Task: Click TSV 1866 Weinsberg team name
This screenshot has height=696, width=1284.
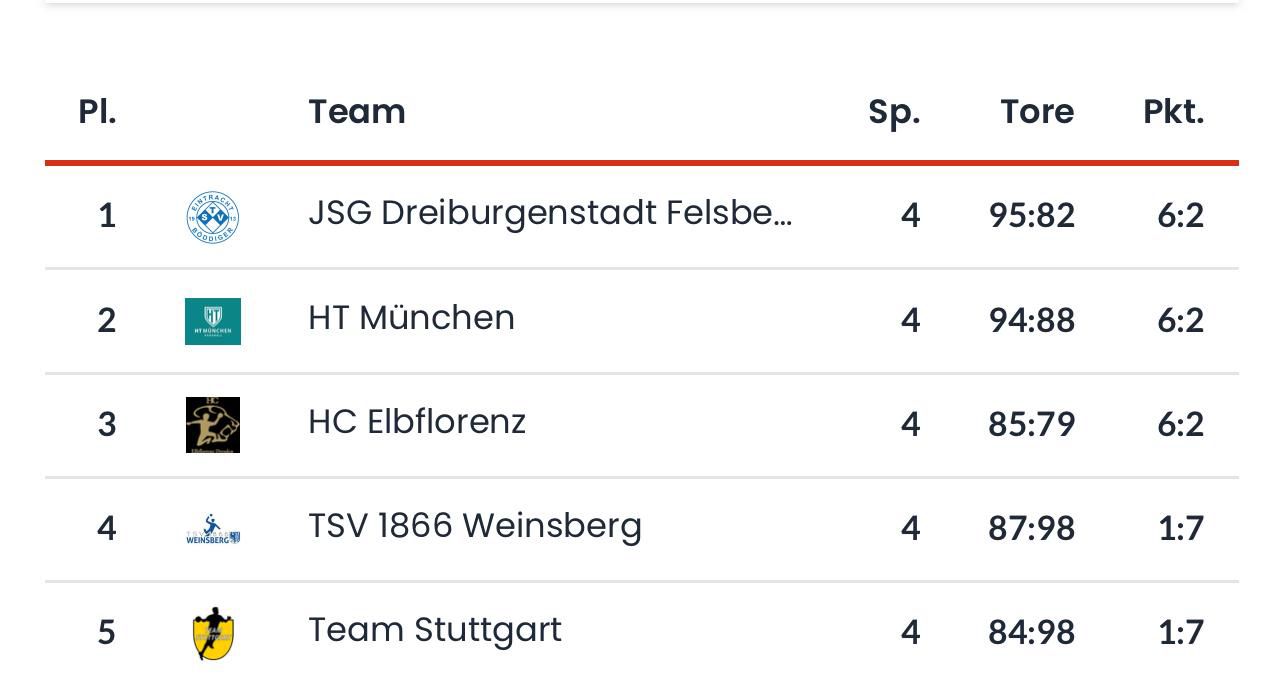Action: (x=475, y=526)
